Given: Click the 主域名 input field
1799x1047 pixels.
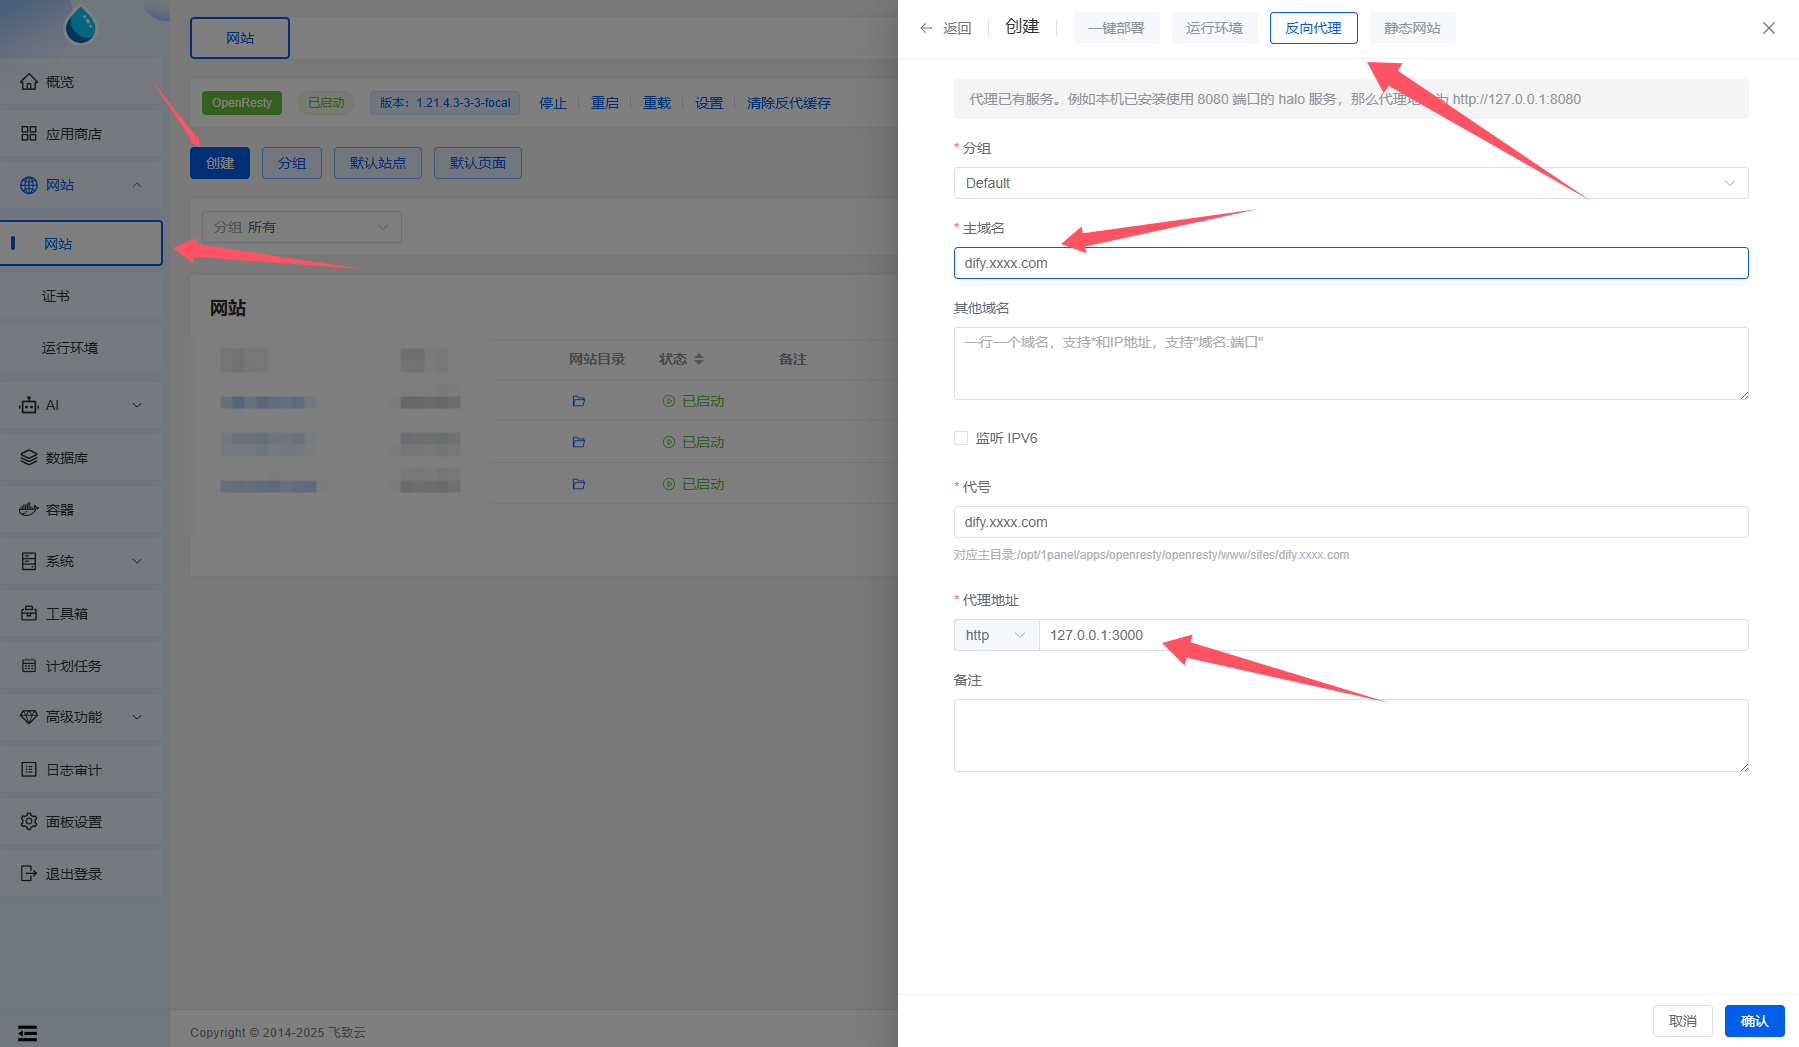Looking at the screenshot, I should [1350, 263].
